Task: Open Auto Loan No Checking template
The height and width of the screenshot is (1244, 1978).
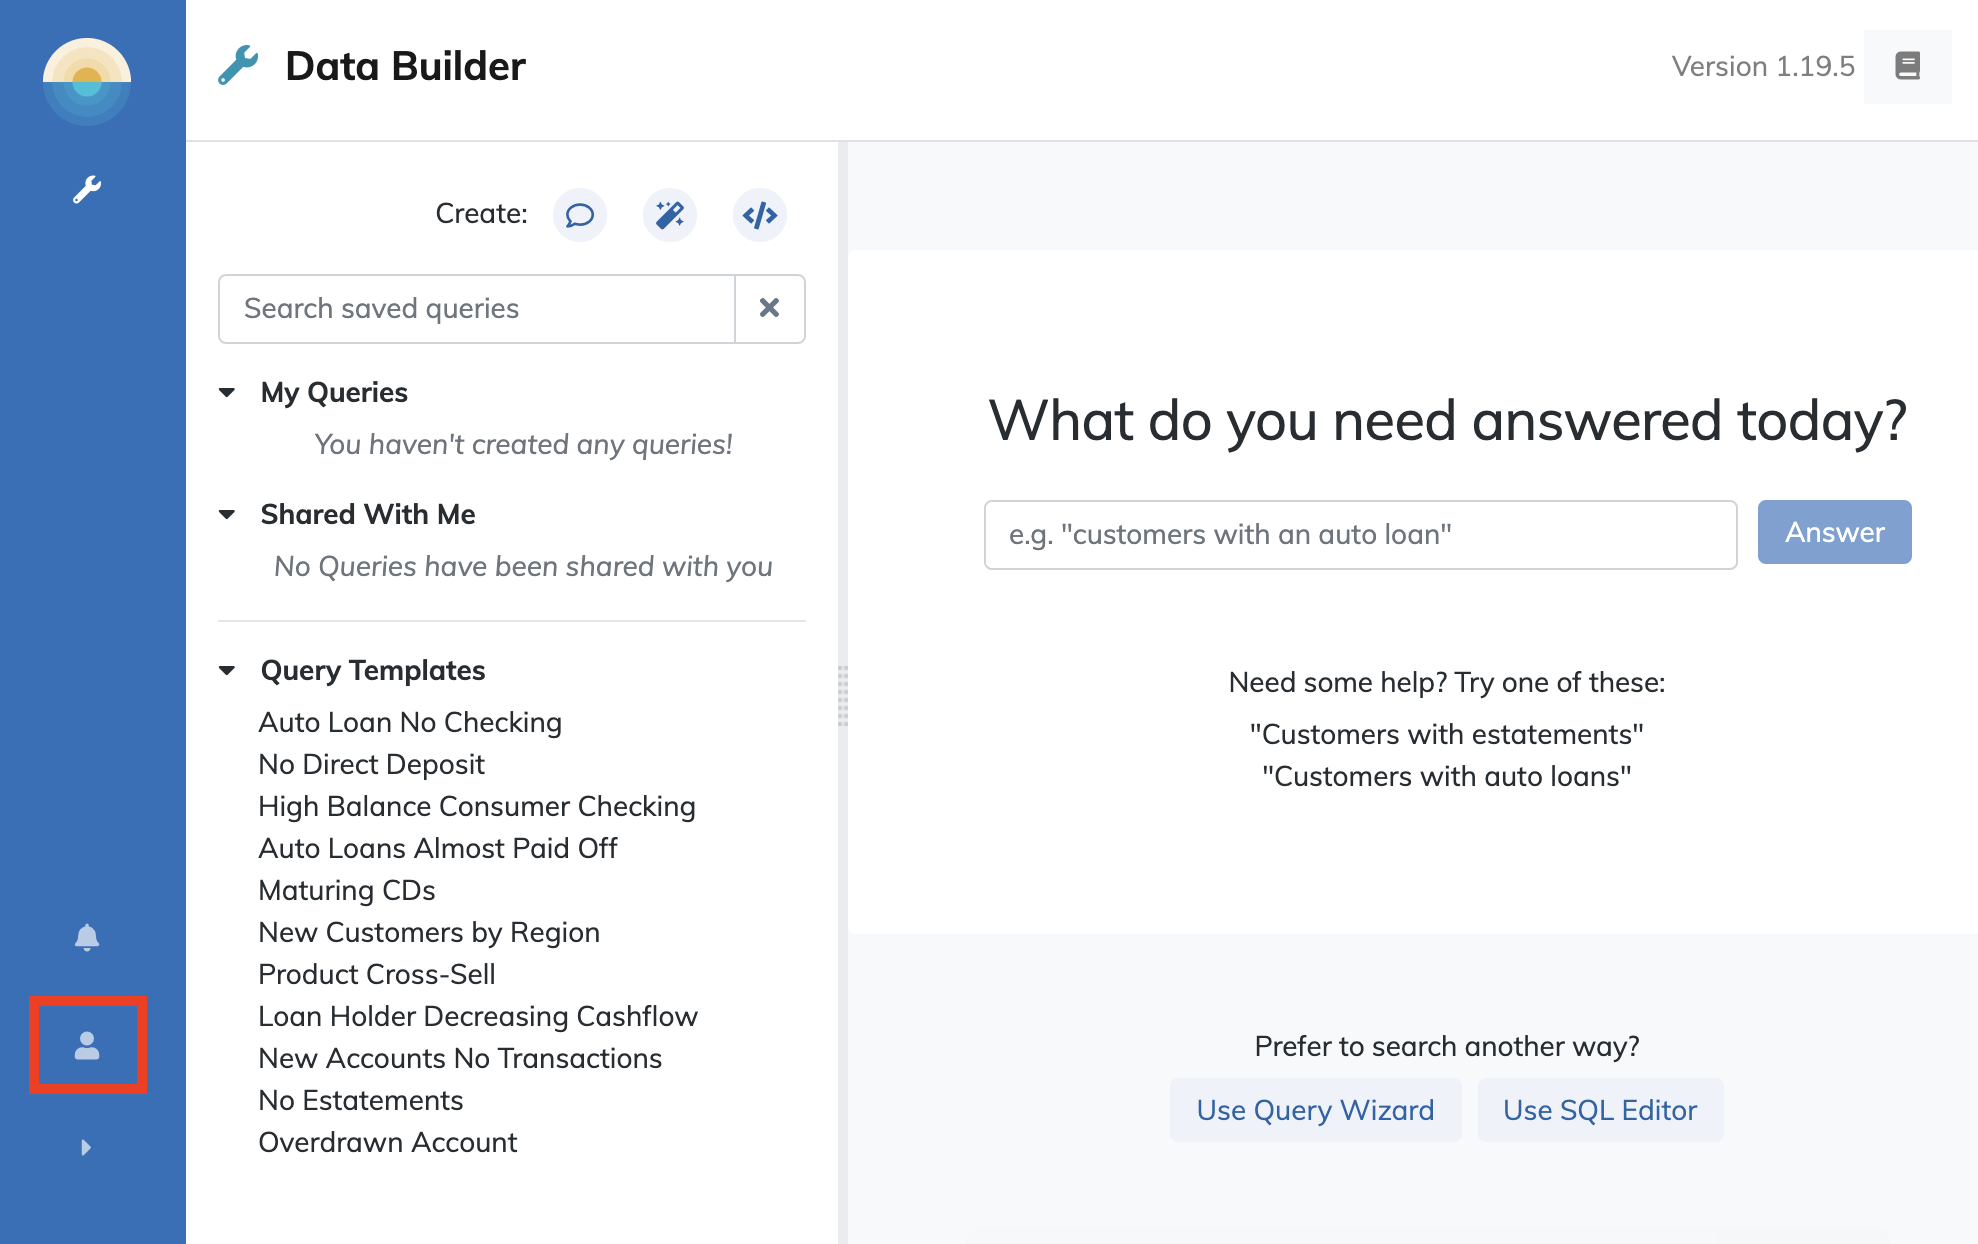Action: (410, 722)
